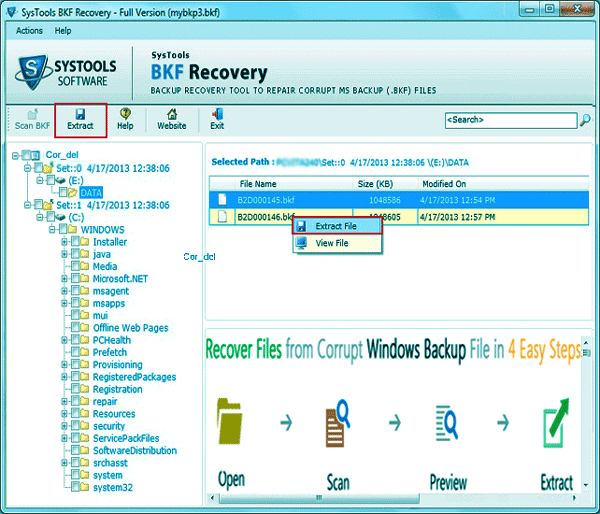Click the search magnifier icon
The image size is (600, 514).
click(x=585, y=120)
